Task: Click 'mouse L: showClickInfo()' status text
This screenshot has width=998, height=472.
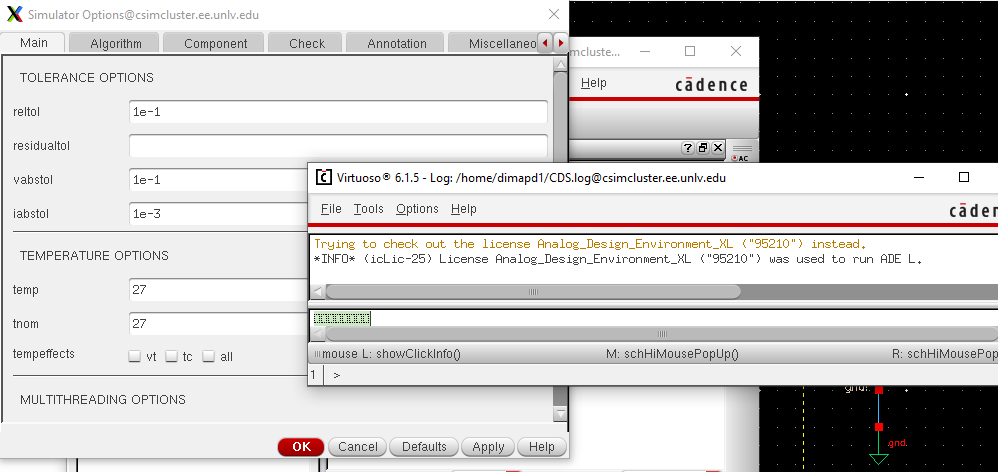Action: 391,354
